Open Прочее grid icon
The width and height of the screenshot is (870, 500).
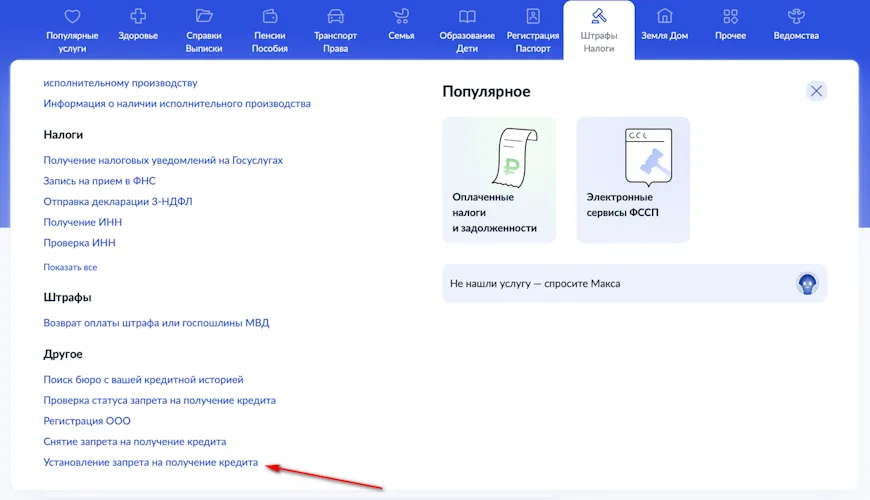pyautogui.click(x=730, y=16)
